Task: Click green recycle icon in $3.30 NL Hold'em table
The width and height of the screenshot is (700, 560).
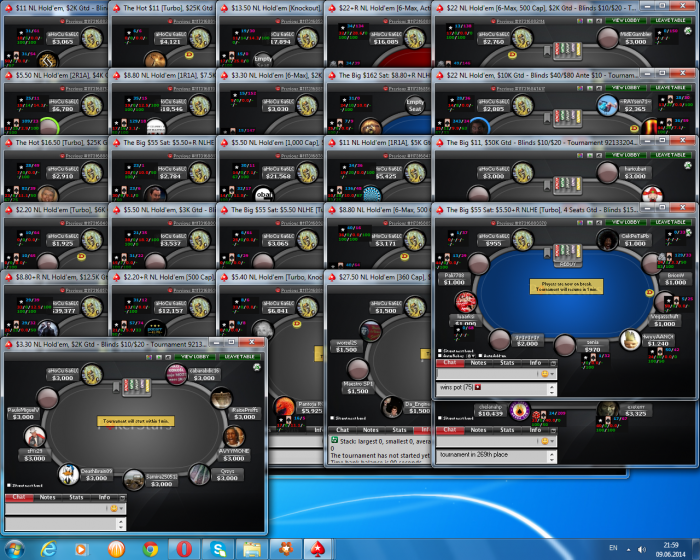Action: tap(257, 367)
